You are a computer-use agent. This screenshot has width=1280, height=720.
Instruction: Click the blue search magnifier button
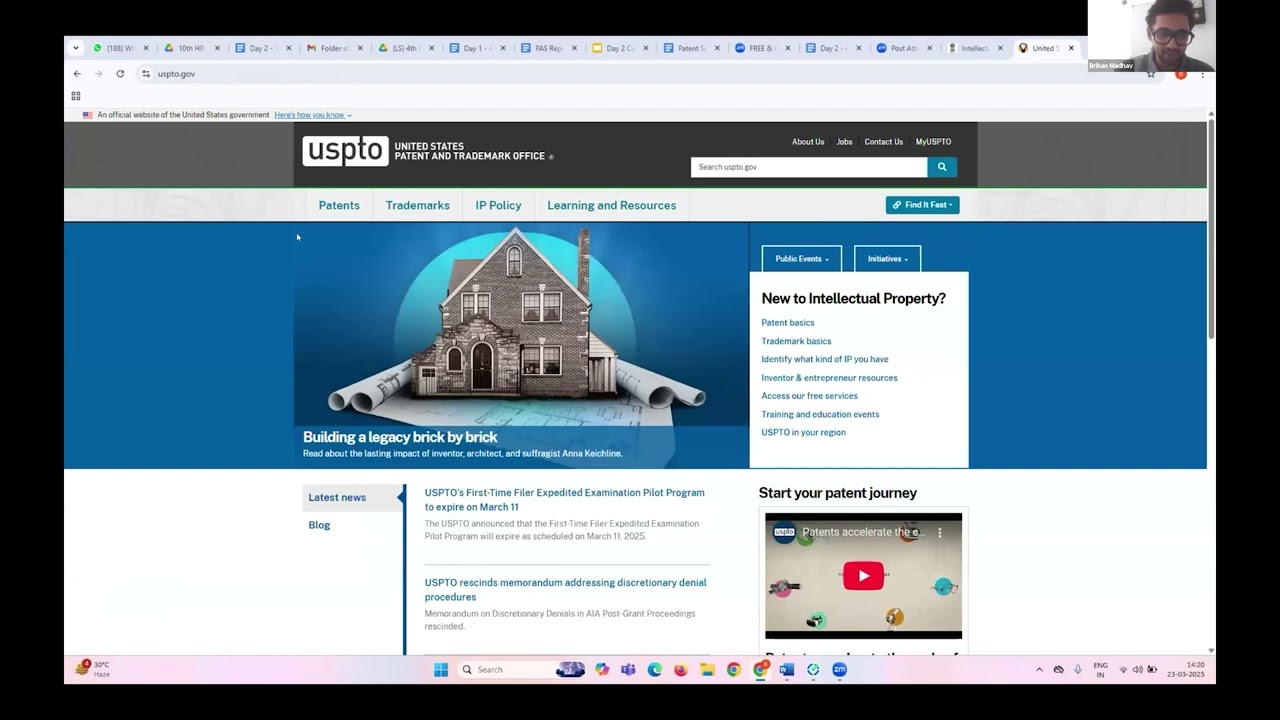(942, 167)
